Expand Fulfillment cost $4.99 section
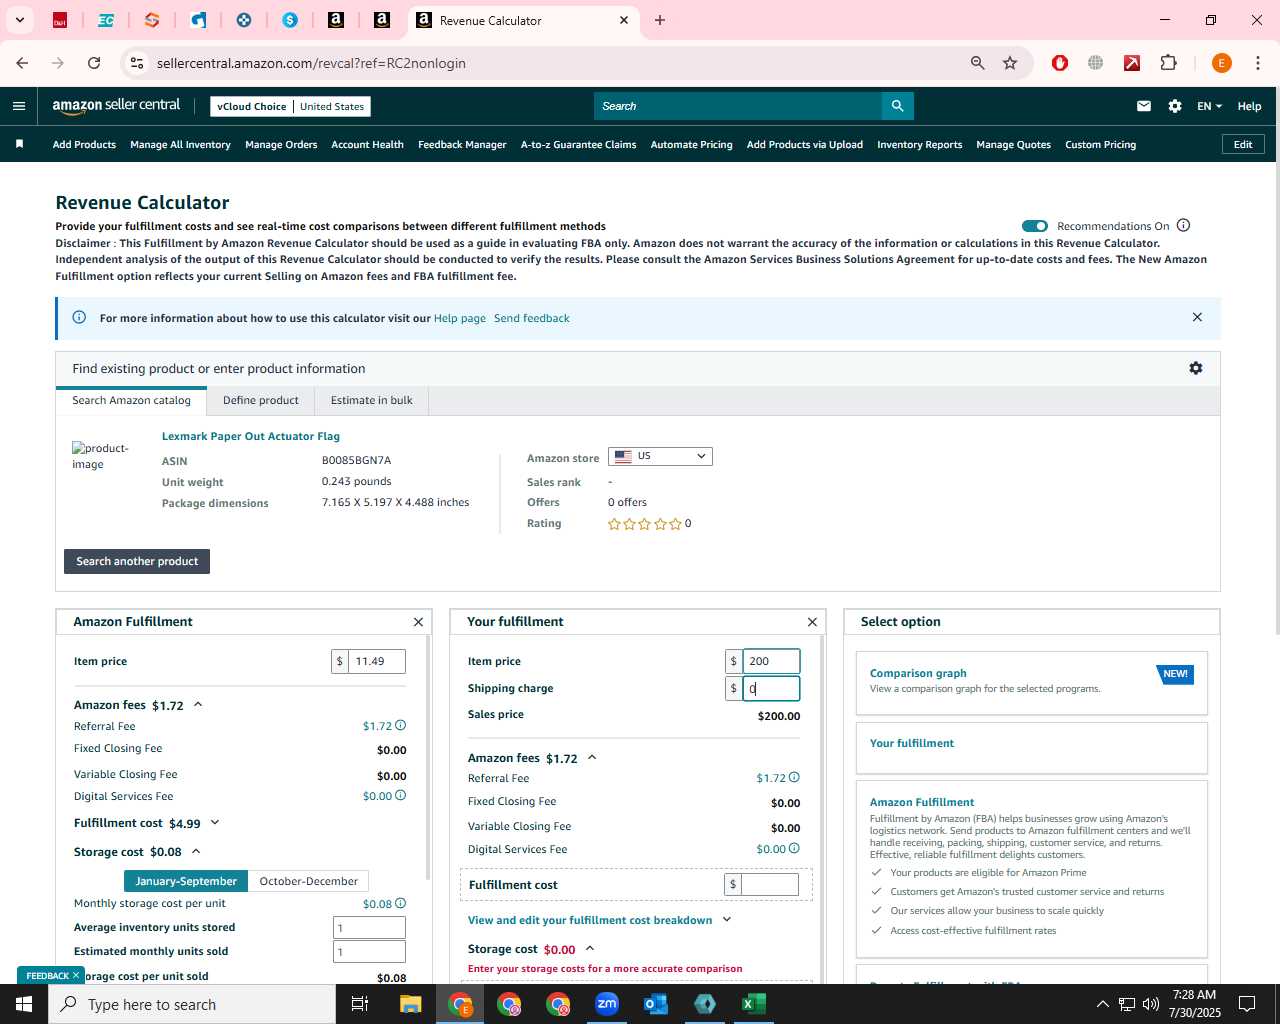 215,823
